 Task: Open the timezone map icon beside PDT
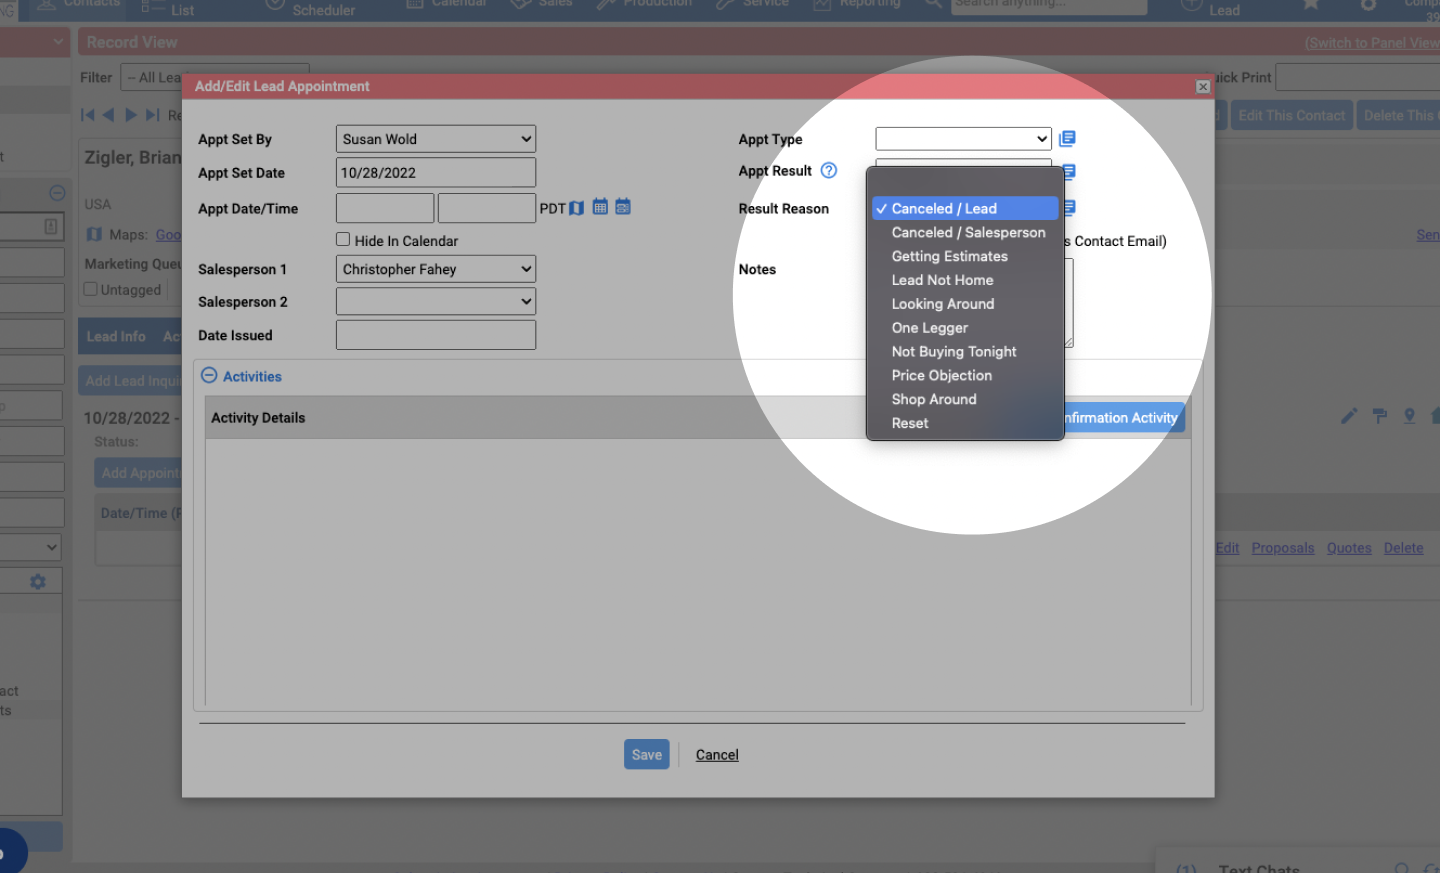point(576,208)
